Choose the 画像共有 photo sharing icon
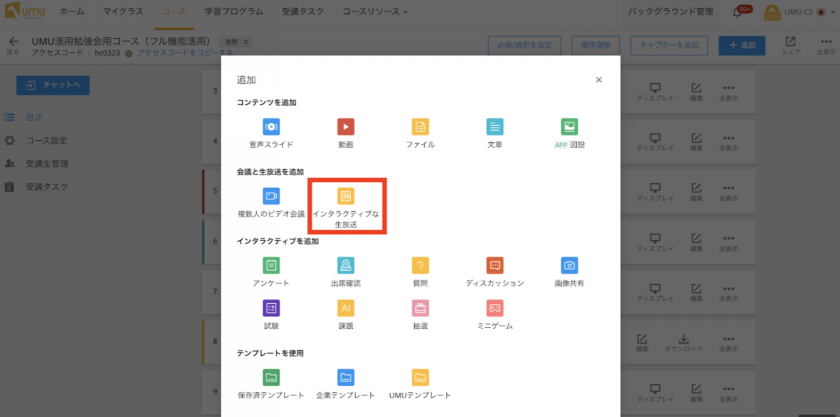This screenshot has height=417, width=840. (x=569, y=265)
